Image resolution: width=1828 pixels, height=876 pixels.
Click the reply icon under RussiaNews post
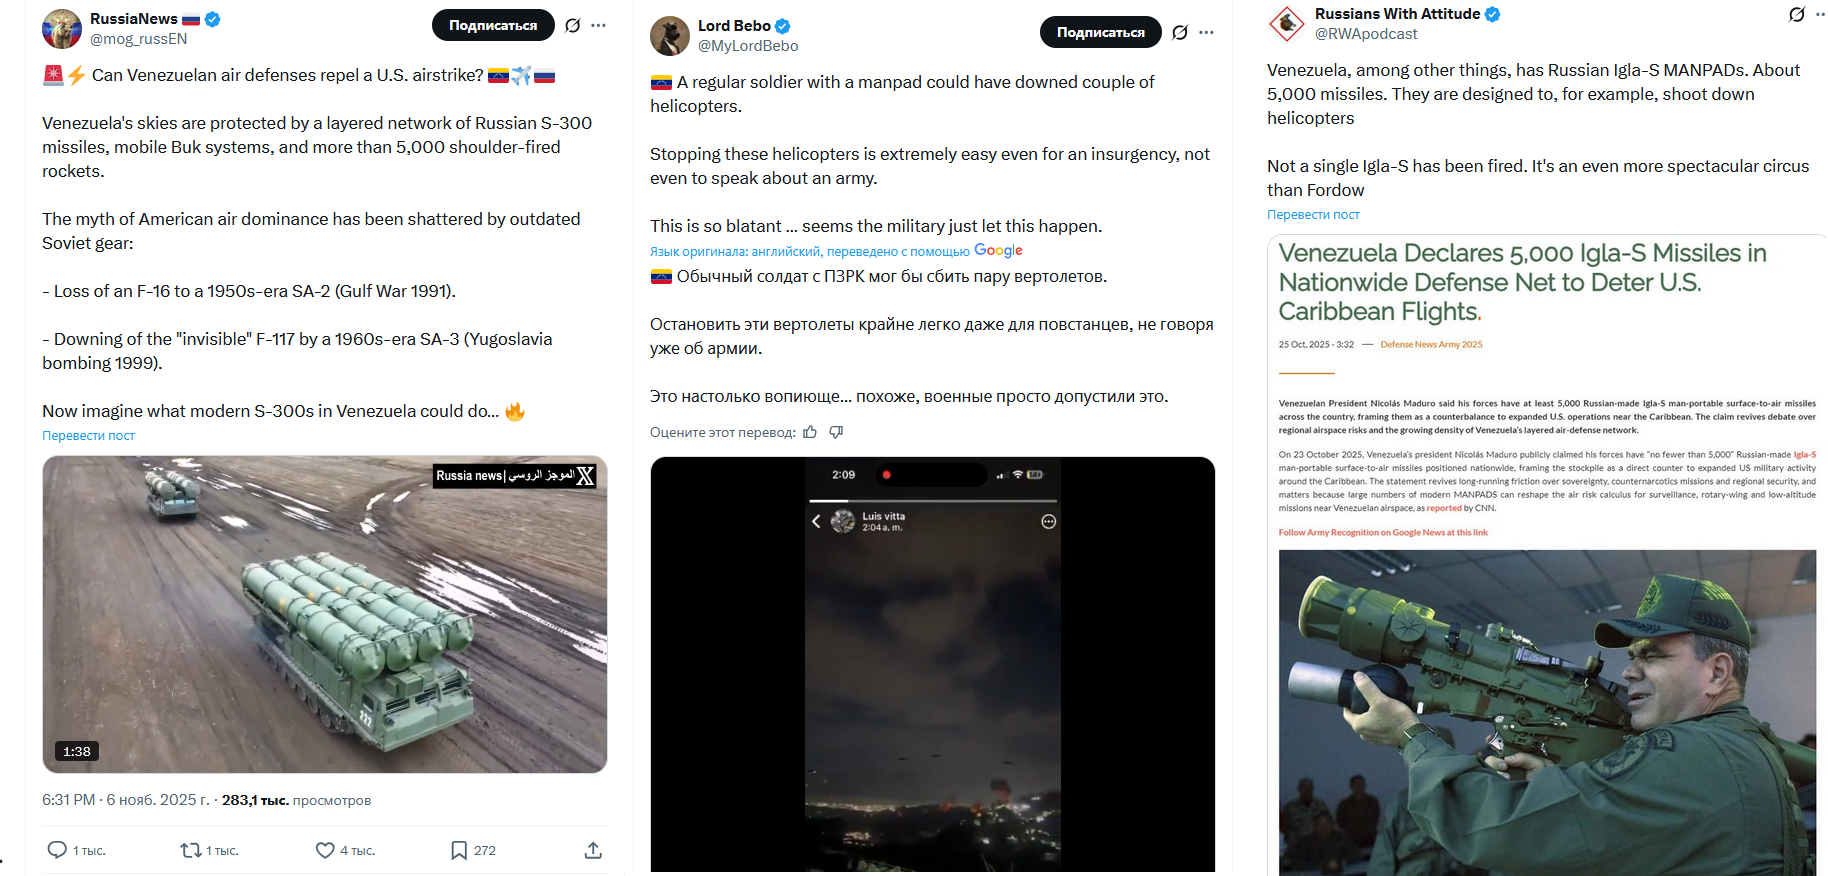click(x=58, y=850)
